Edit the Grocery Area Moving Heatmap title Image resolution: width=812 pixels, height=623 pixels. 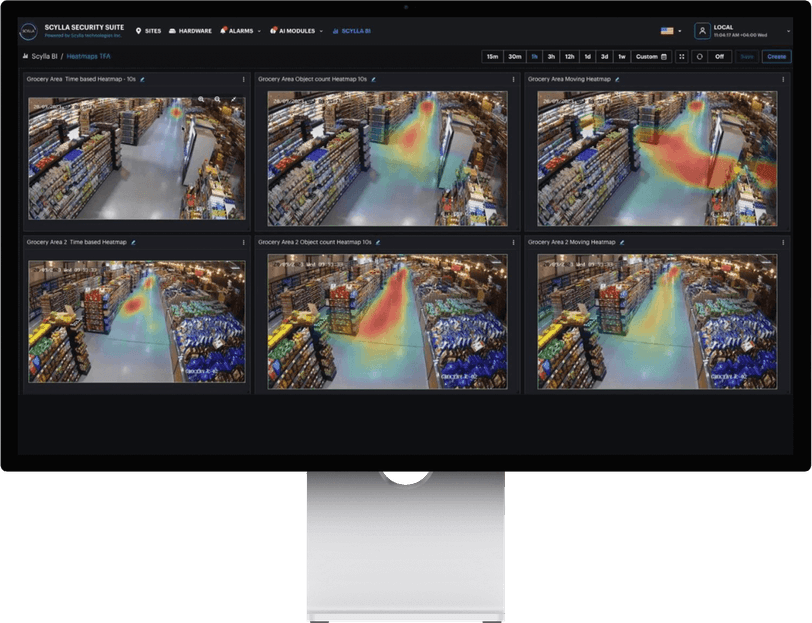[x=617, y=79]
